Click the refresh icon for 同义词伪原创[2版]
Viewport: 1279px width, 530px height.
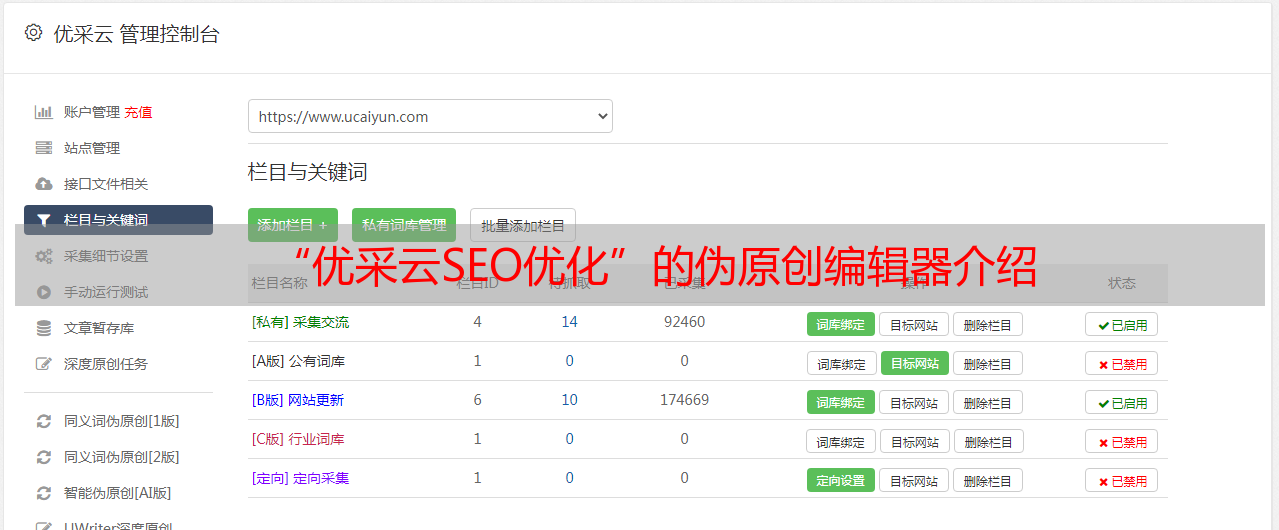coord(43,457)
